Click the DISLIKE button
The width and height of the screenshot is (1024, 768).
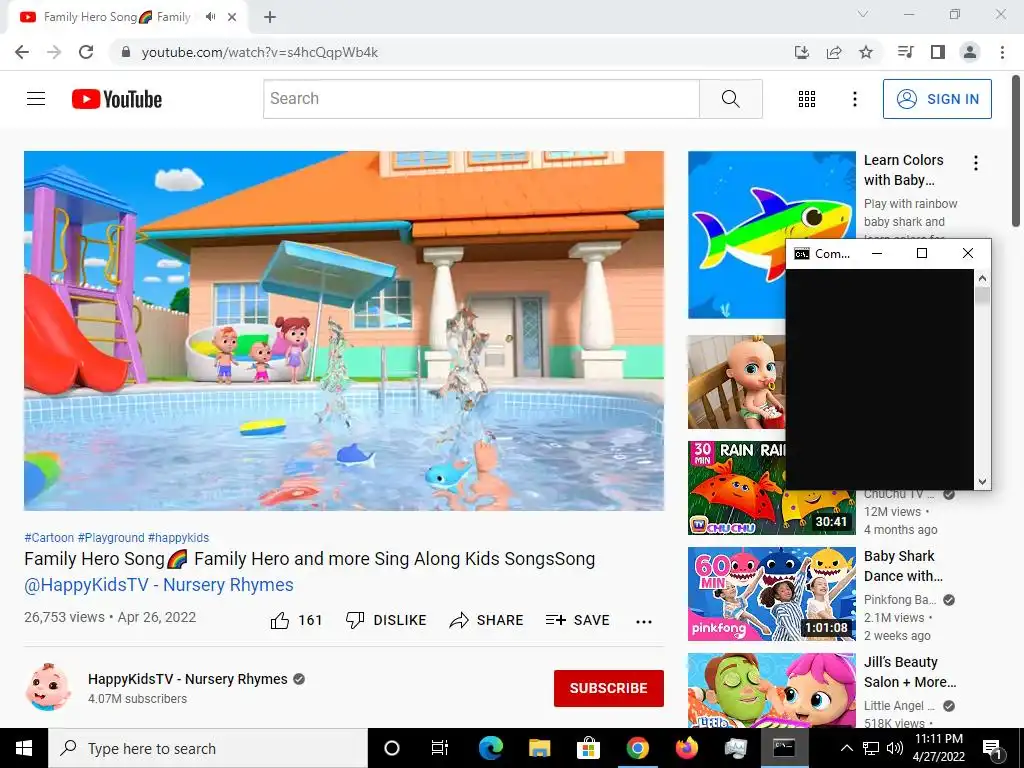pos(385,620)
